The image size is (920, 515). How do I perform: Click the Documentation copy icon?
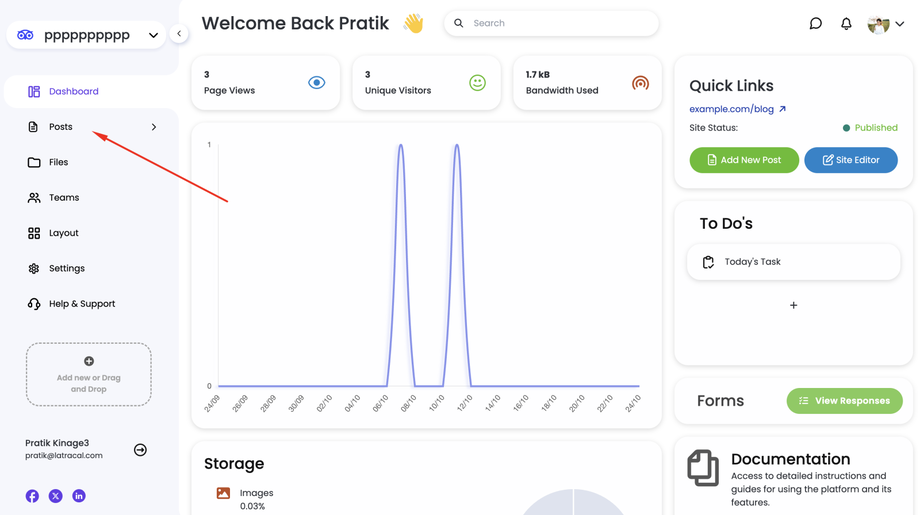pos(703,468)
